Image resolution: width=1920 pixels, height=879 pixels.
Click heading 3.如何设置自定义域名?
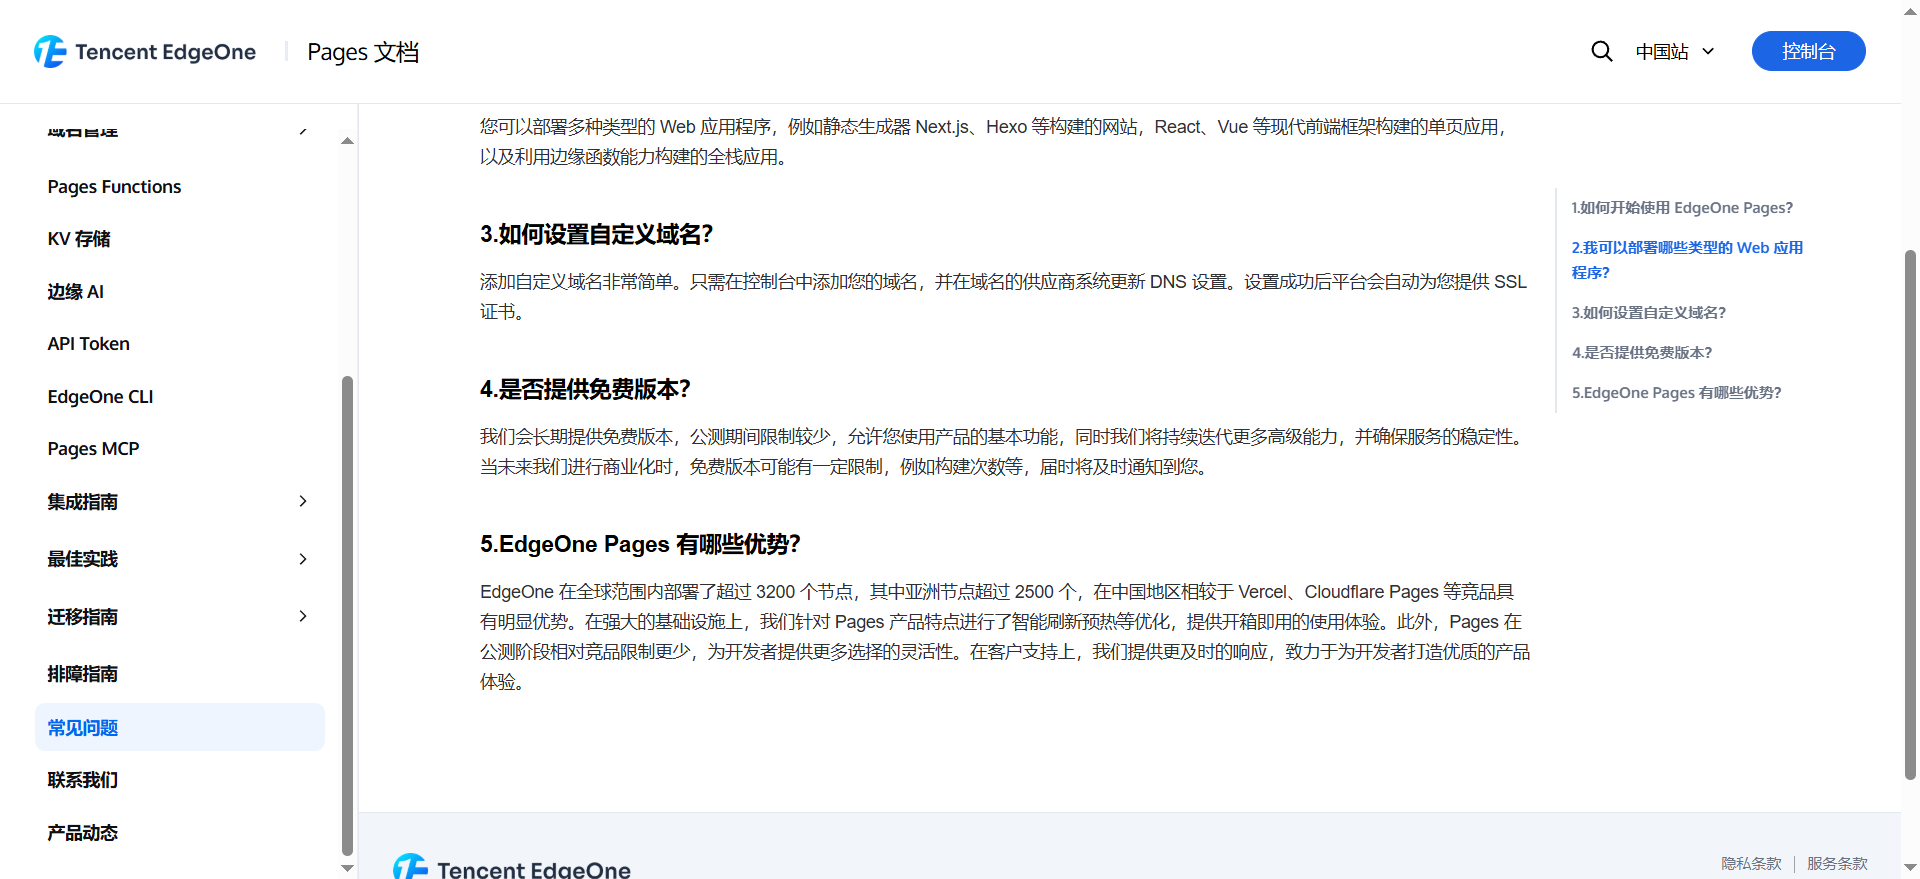tap(596, 234)
